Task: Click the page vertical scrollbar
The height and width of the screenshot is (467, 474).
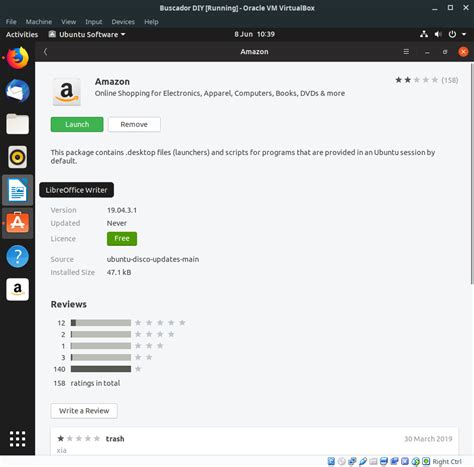Action: tap(472, 173)
